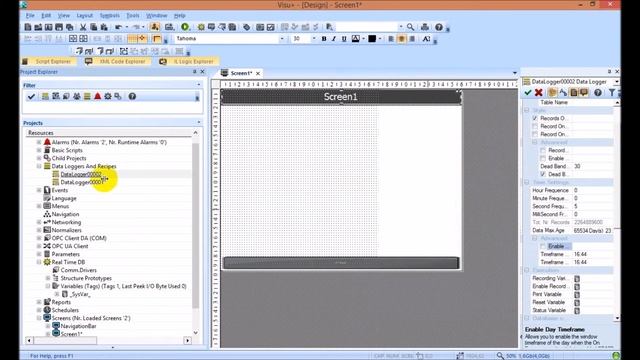The width and height of the screenshot is (640, 360).
Task: Click the Properties panel help question icon
Action: [598, 93]
